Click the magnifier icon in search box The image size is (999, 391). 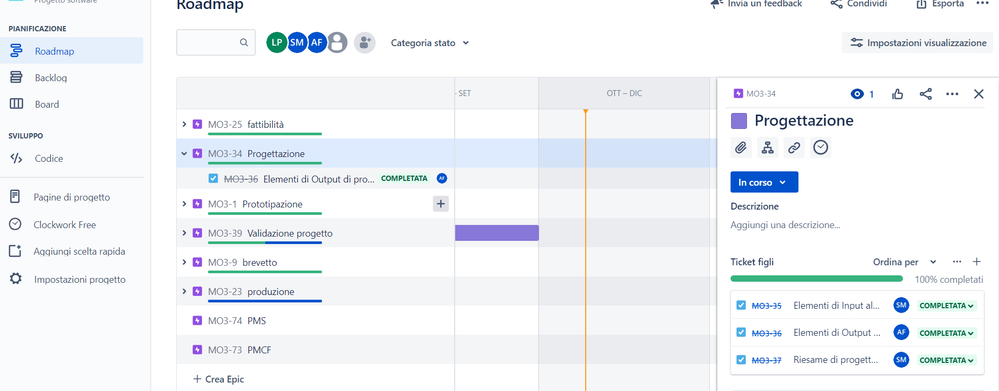click(x=243, y=43)
